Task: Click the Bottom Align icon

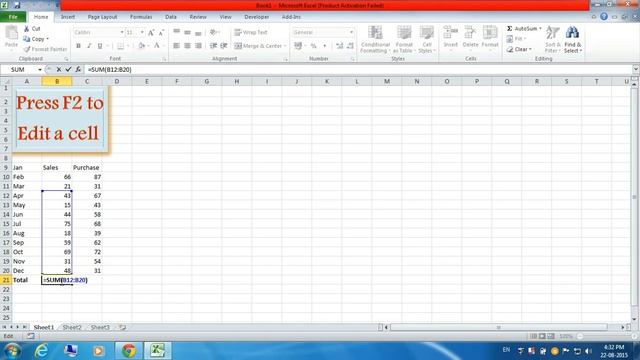Action: pyautogui.click(x=198, y=32)
